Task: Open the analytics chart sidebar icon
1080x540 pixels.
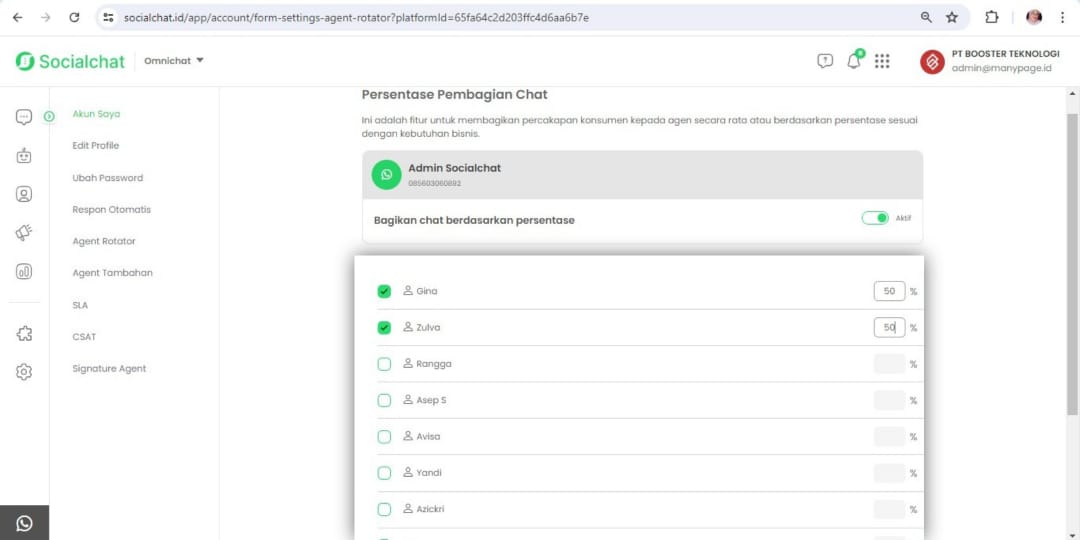Action: 24,271
